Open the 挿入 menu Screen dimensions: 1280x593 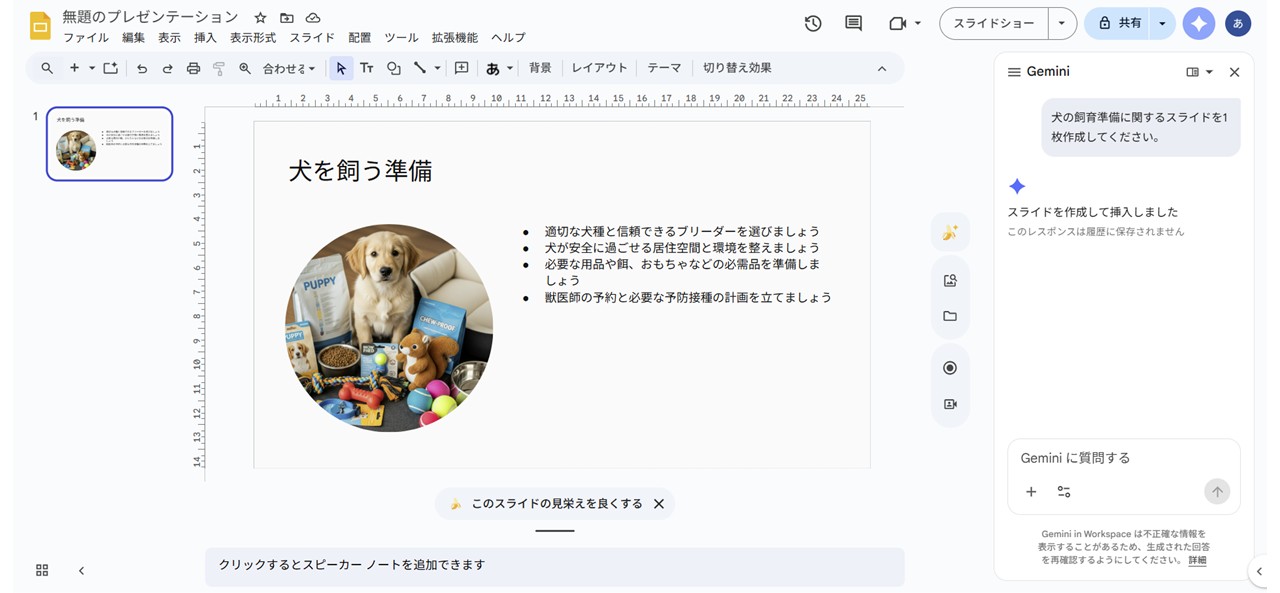[204, 38]
